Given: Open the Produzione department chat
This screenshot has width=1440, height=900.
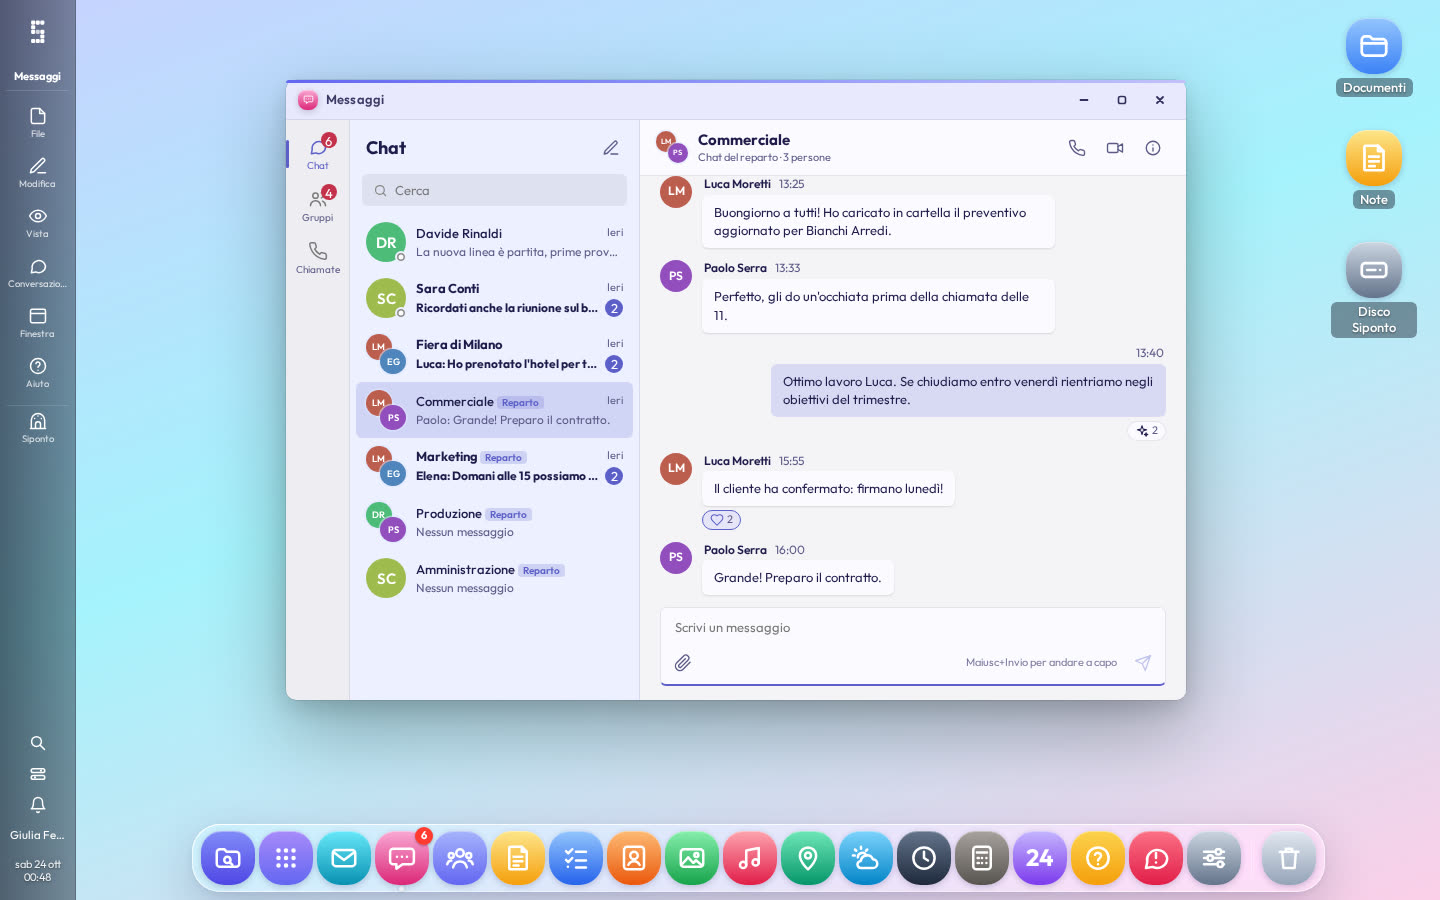Looking at the screenshot, I should tap(494, 522).
